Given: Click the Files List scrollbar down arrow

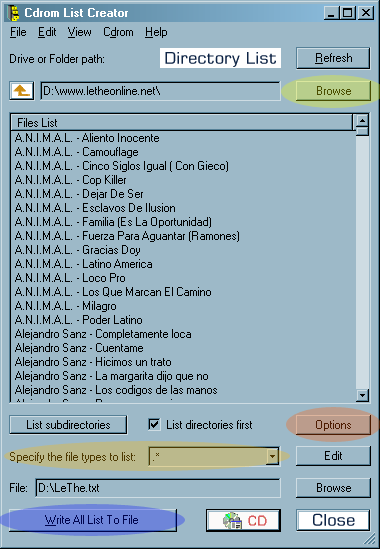Looking at the screenshot, I should point(362,395).
